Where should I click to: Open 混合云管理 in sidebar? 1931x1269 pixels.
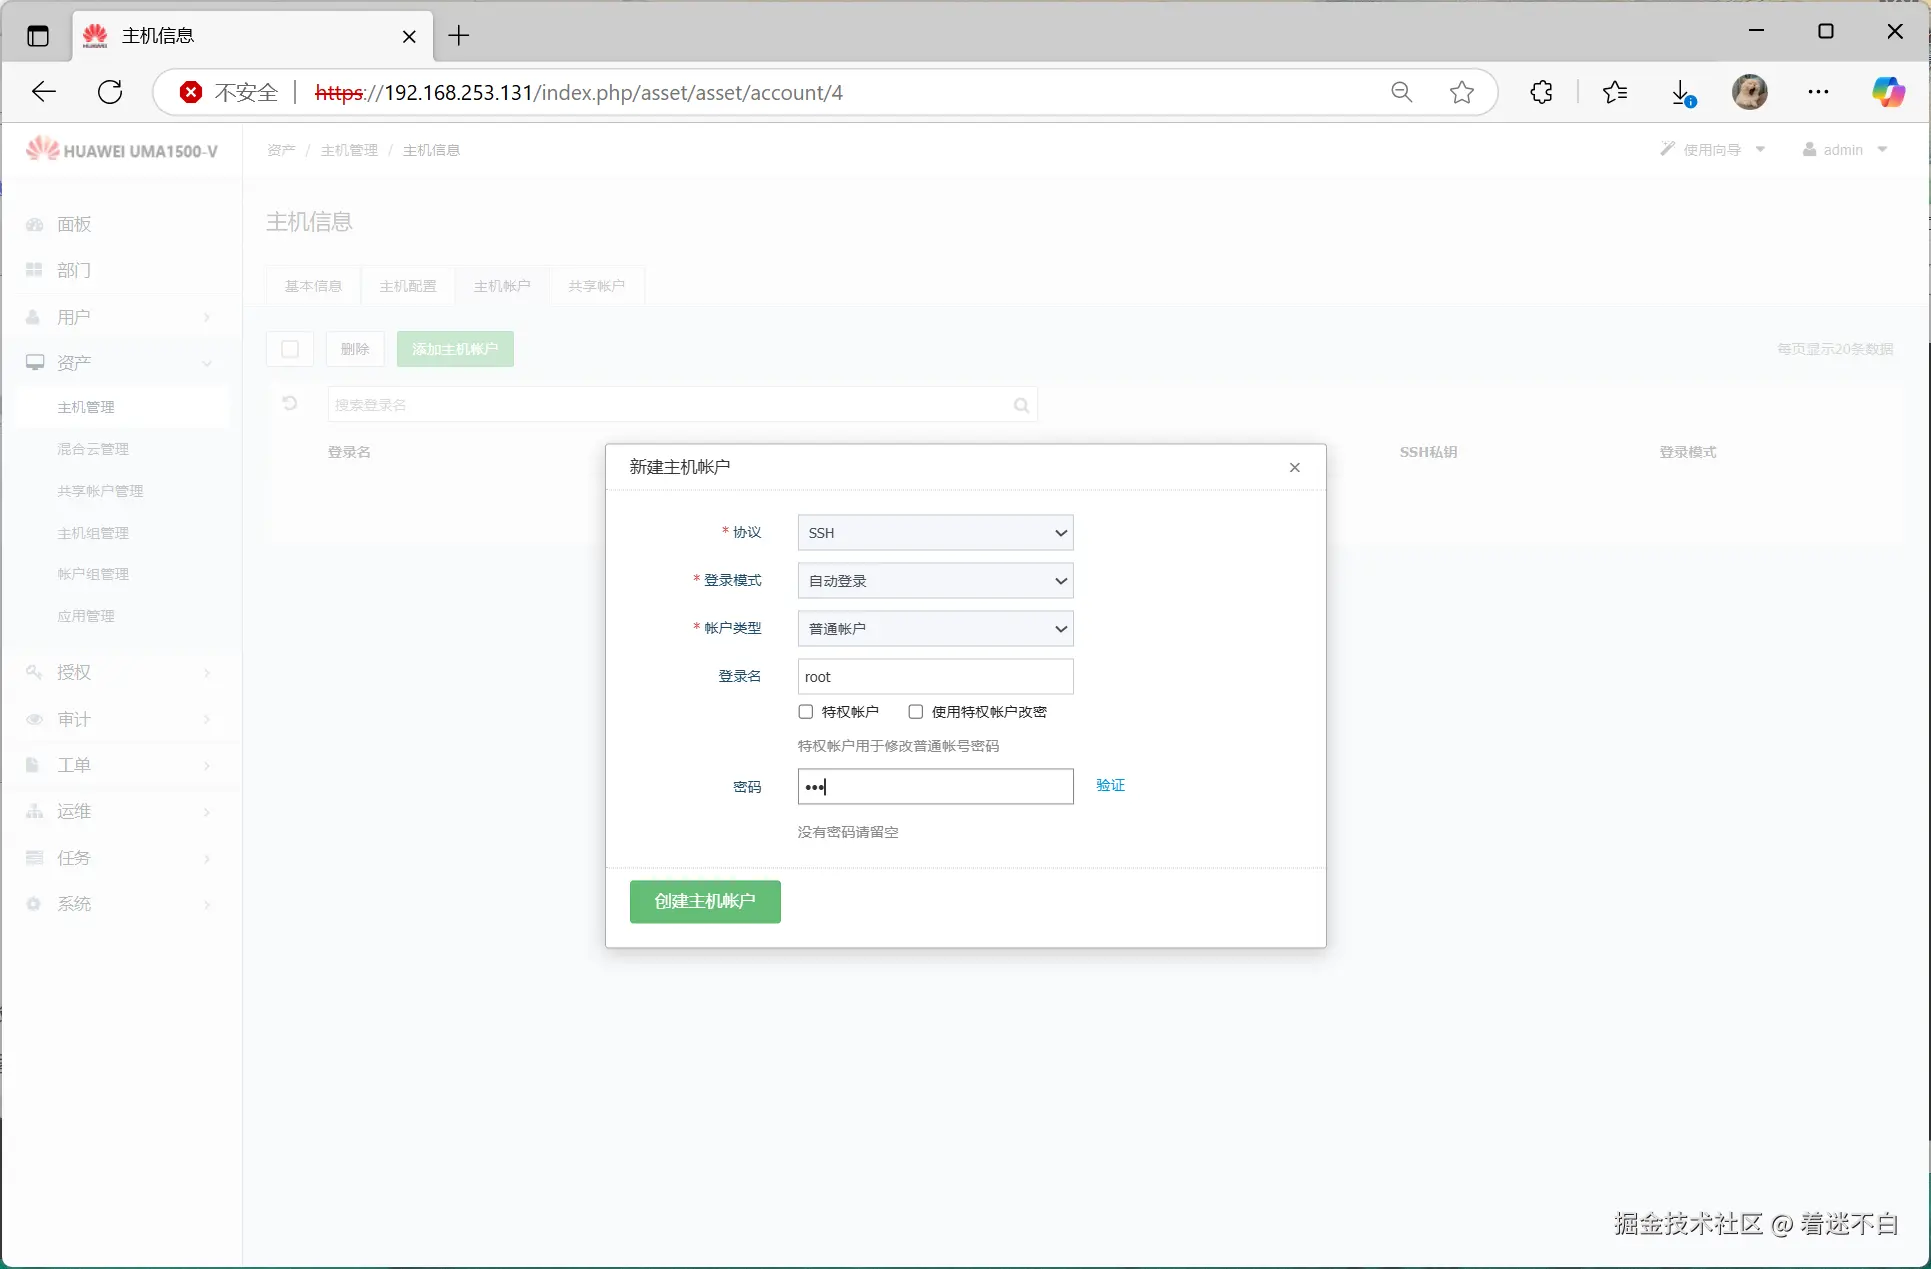click(93, 449)
